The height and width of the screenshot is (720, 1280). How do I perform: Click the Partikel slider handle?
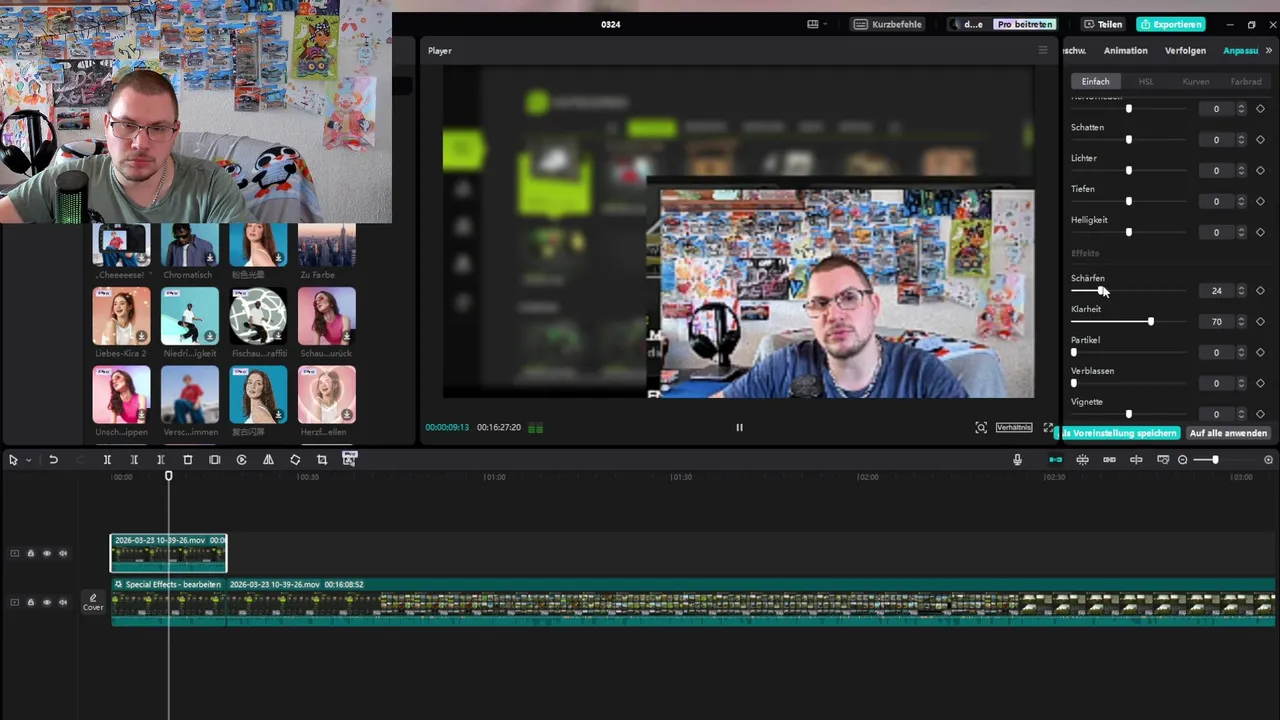coord(1074,353)
